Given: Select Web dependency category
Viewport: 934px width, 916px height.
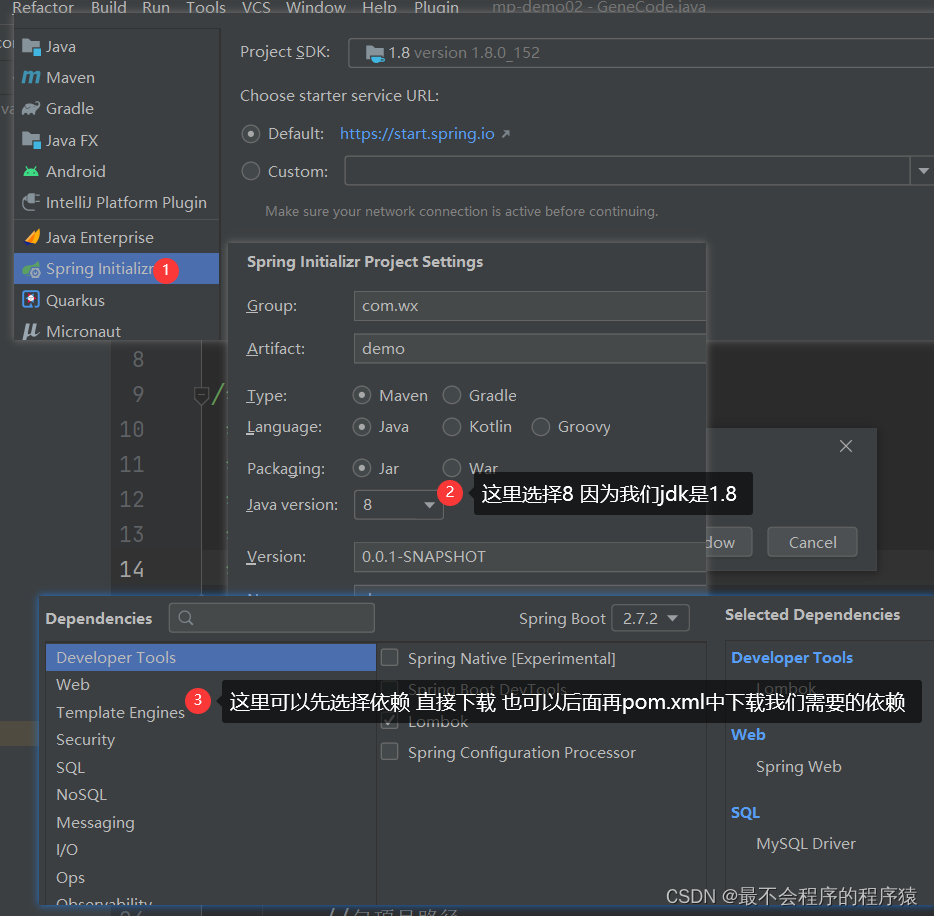Looking at the screenshot, I should click(73, 685).
